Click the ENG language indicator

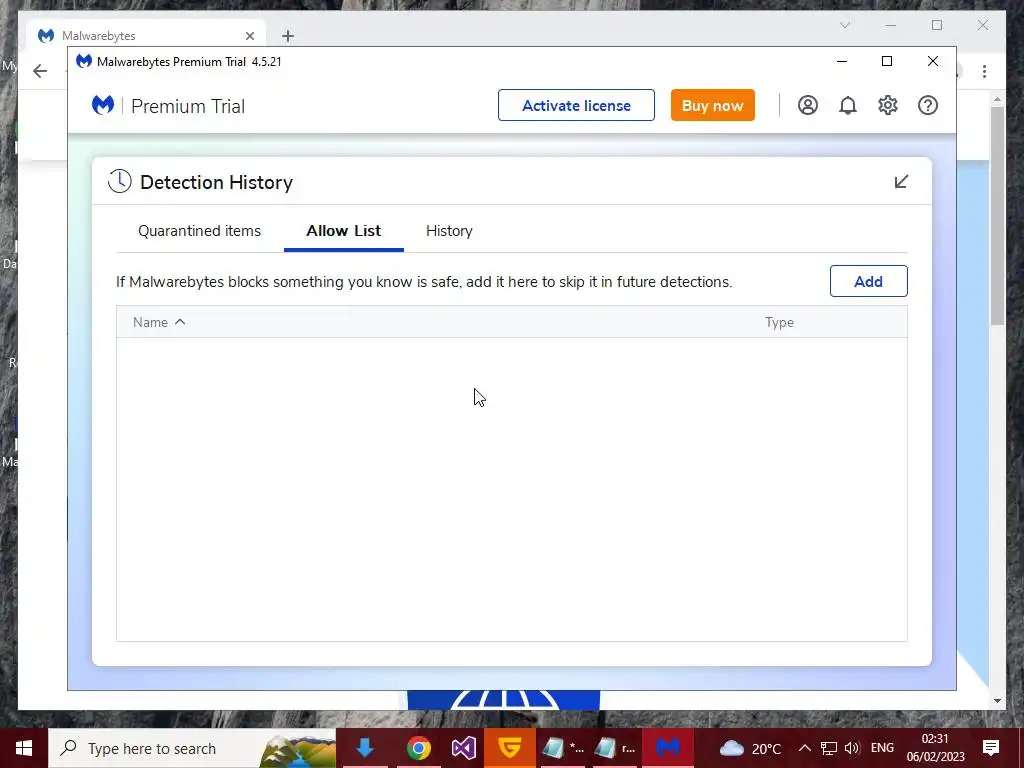click(882, 748)
